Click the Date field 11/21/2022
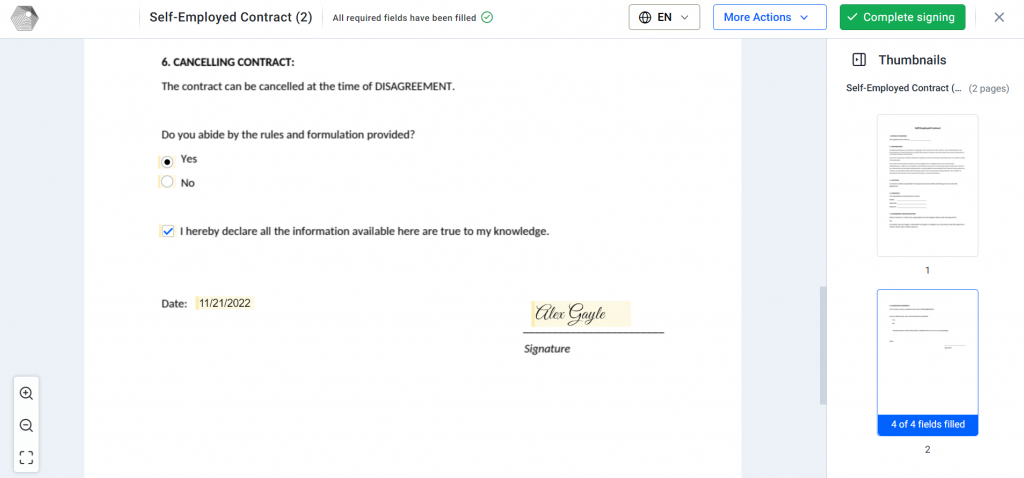Screen dimensions: 1024x478 tap(225, 304)
